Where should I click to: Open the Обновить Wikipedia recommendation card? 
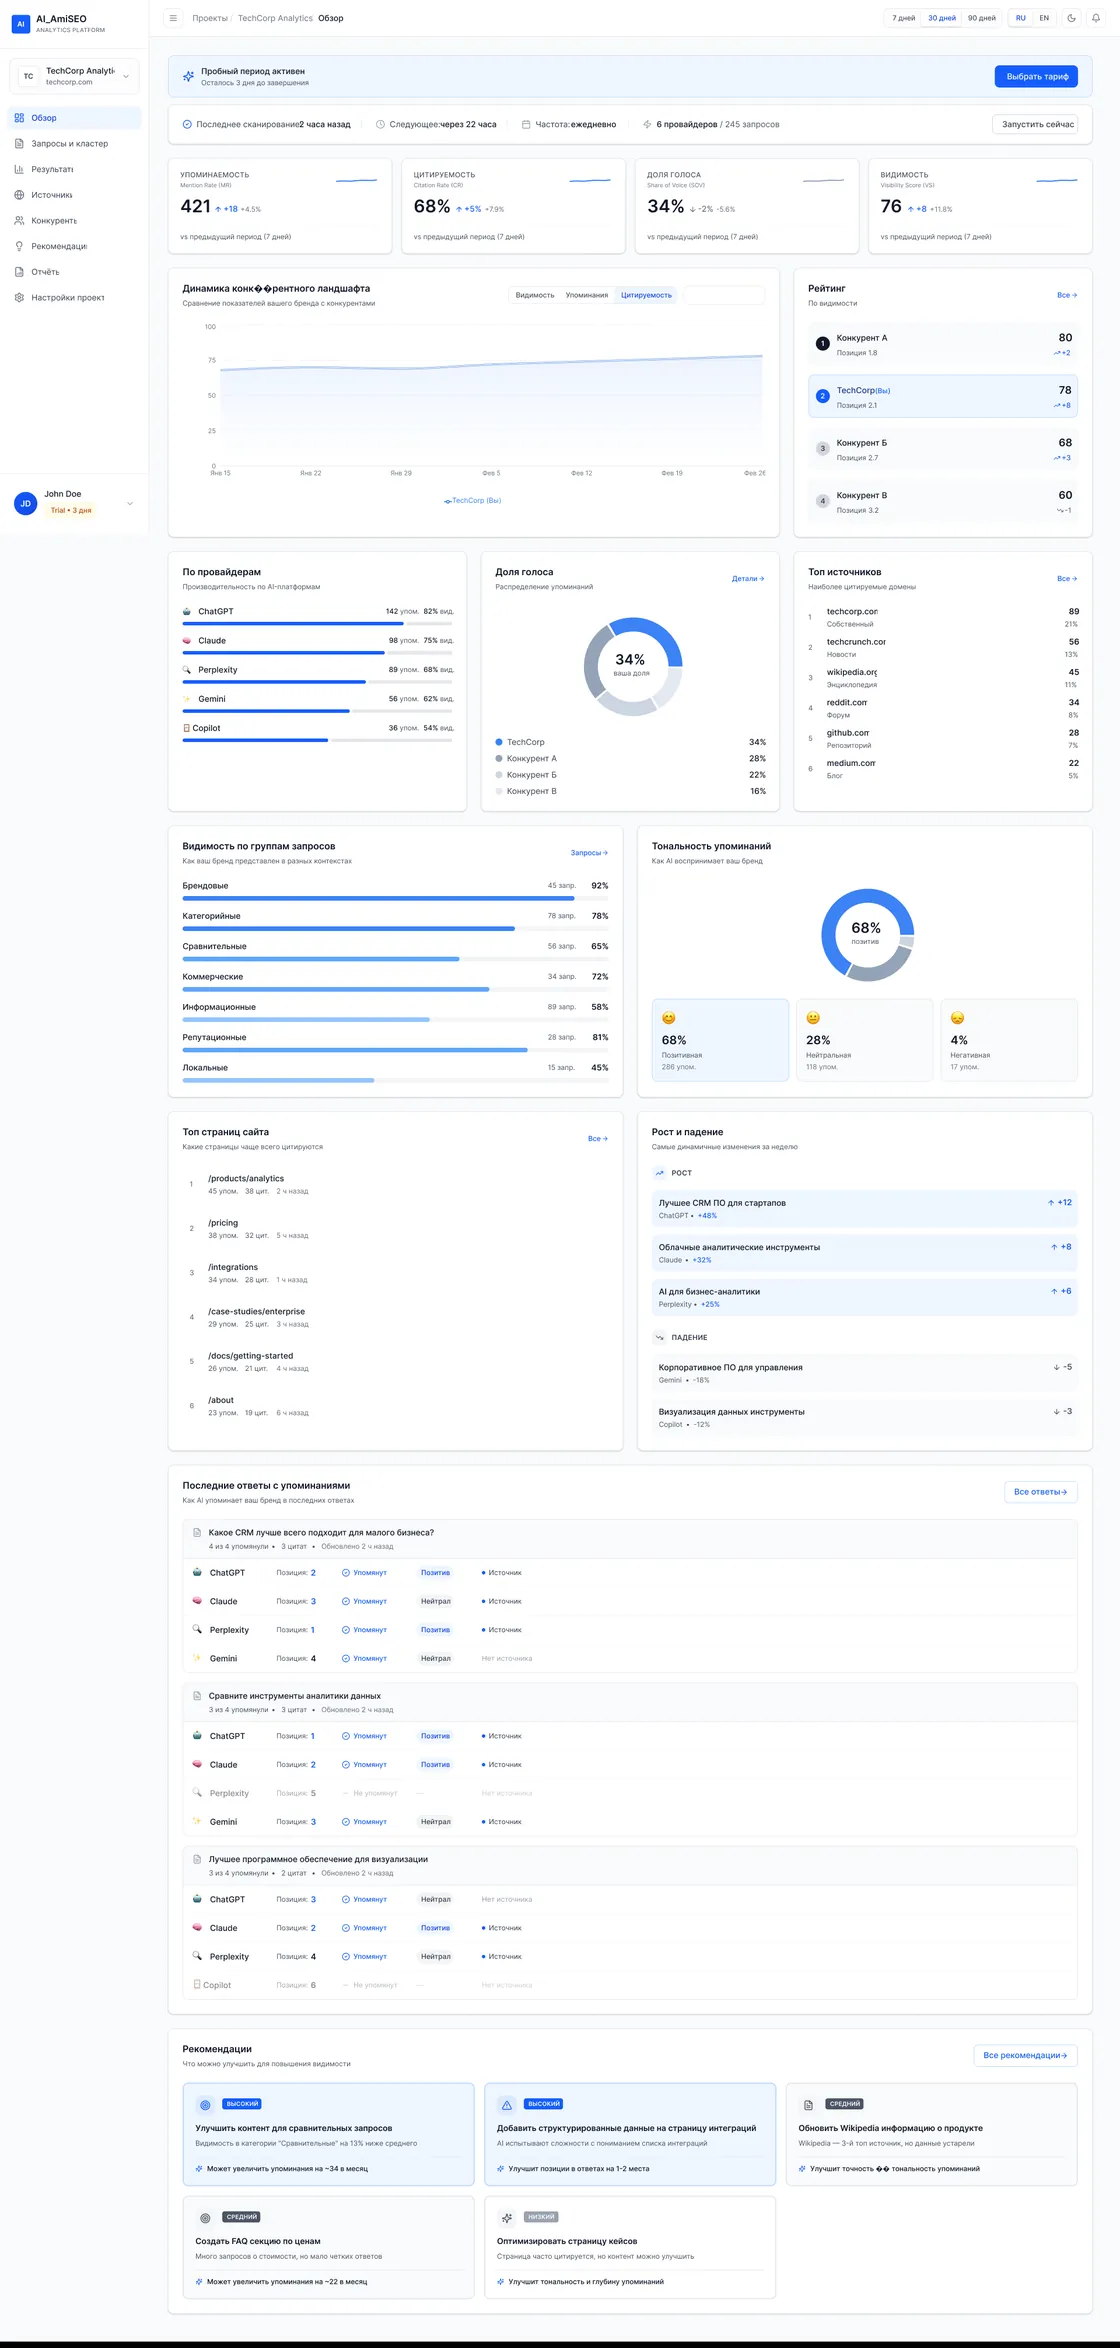pos(932,2134)
